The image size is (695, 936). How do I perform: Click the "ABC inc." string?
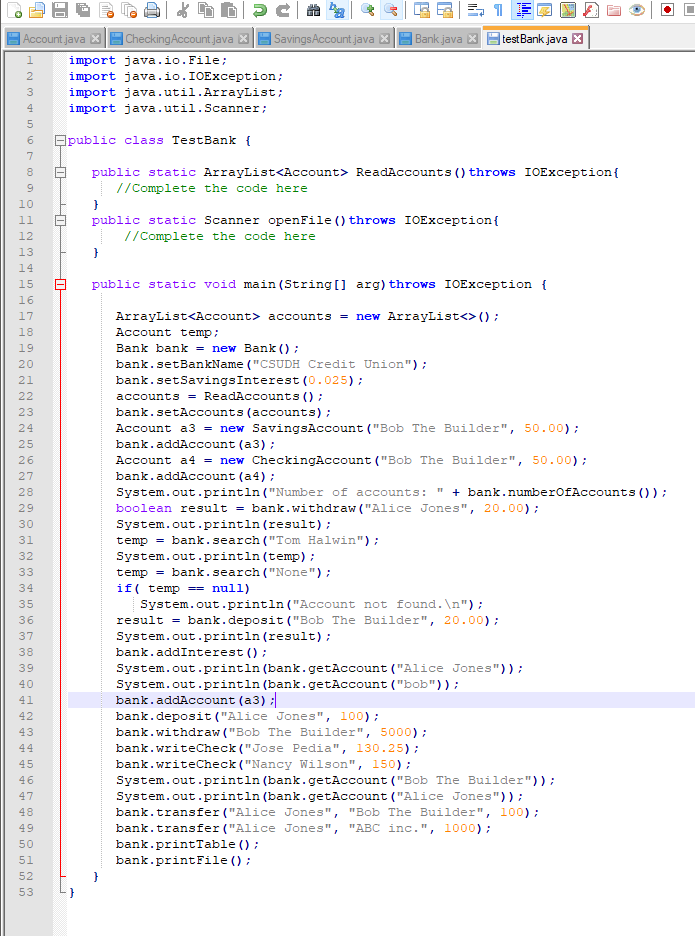pos(388,828)
